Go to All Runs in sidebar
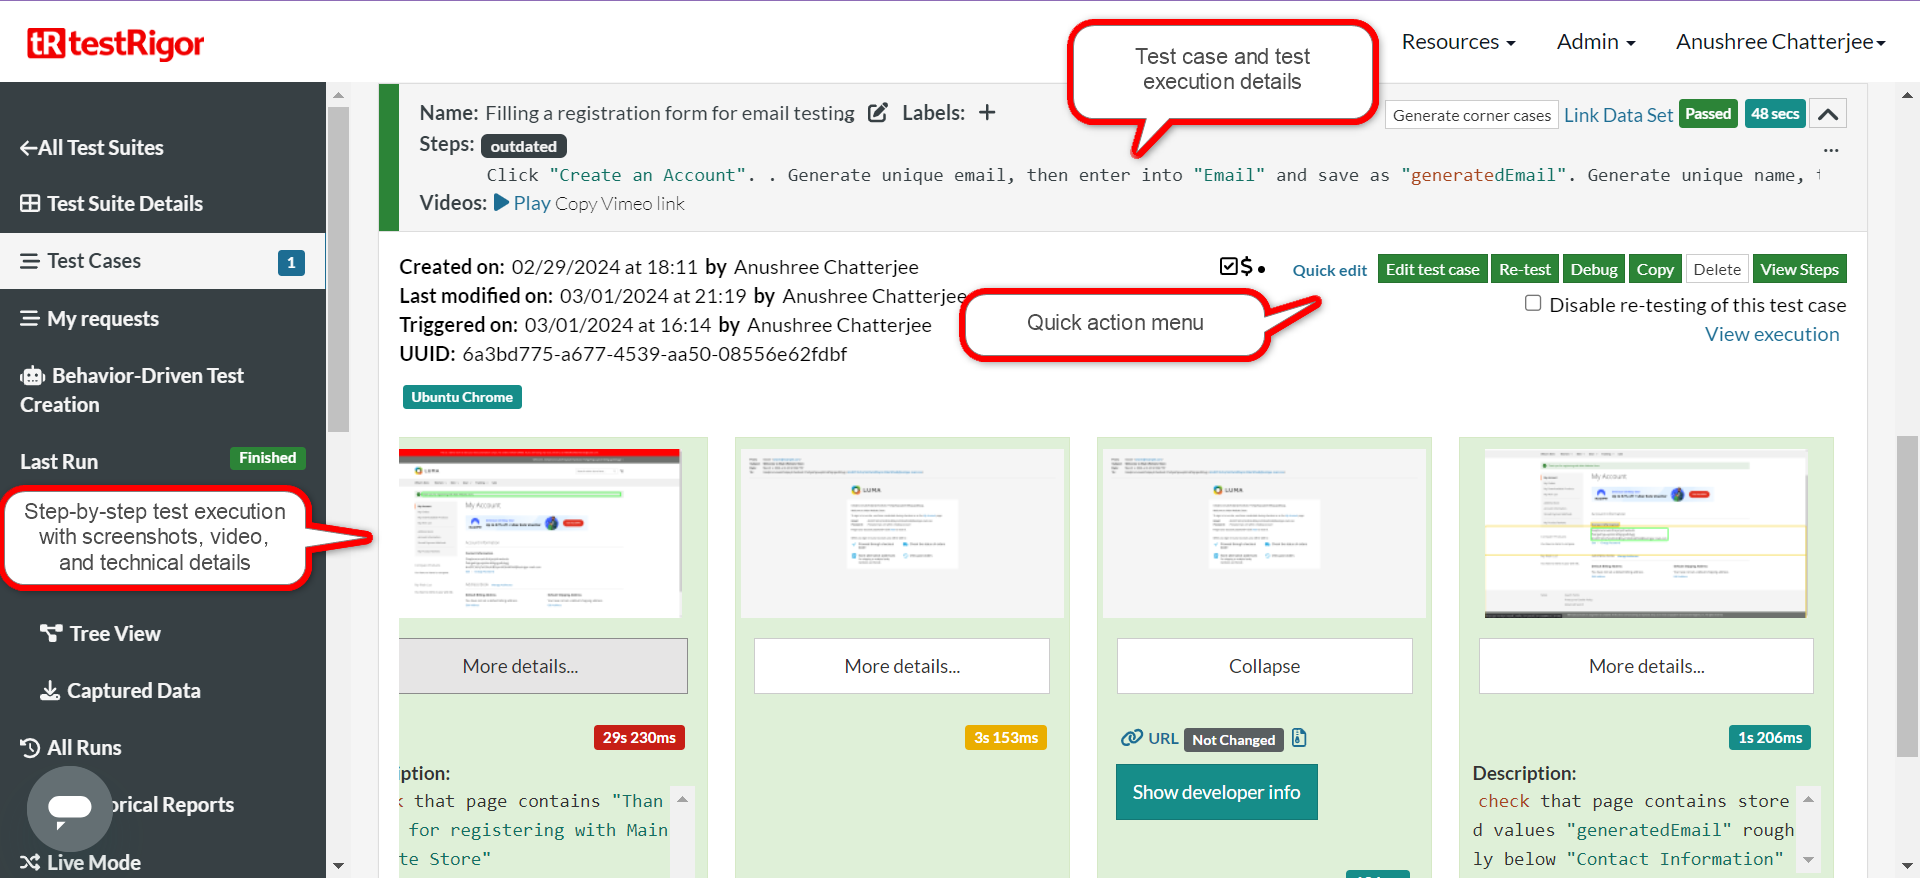1920x878 pixels. (84, 748)
